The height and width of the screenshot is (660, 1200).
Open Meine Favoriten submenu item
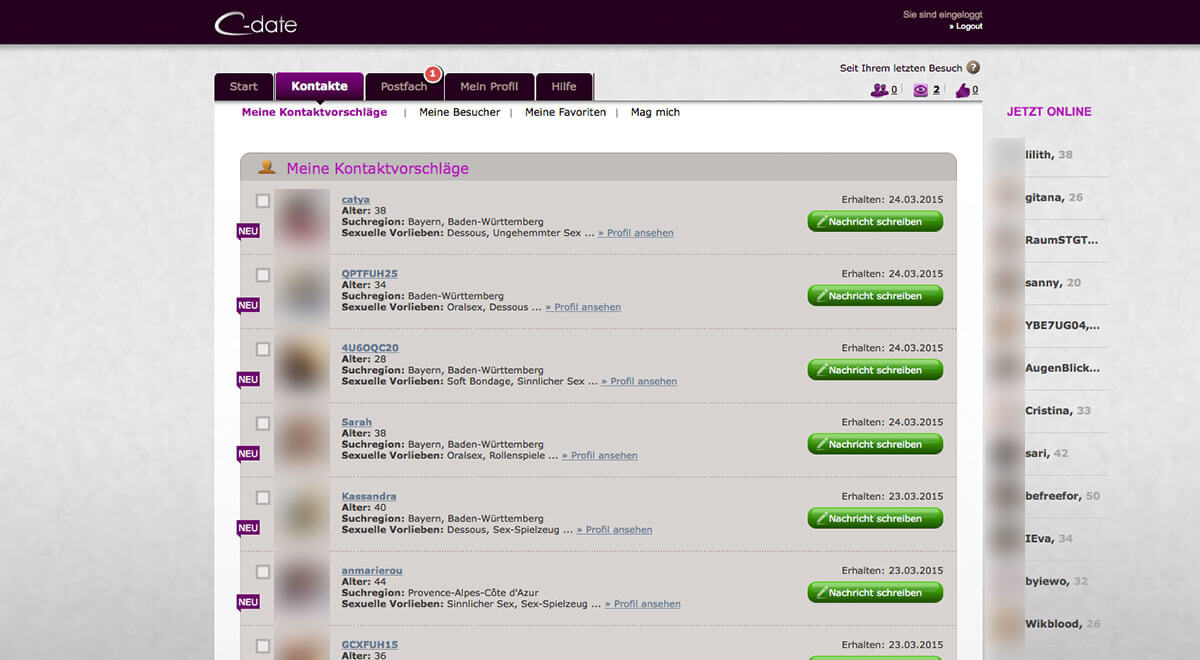click(x=565, y=112)
